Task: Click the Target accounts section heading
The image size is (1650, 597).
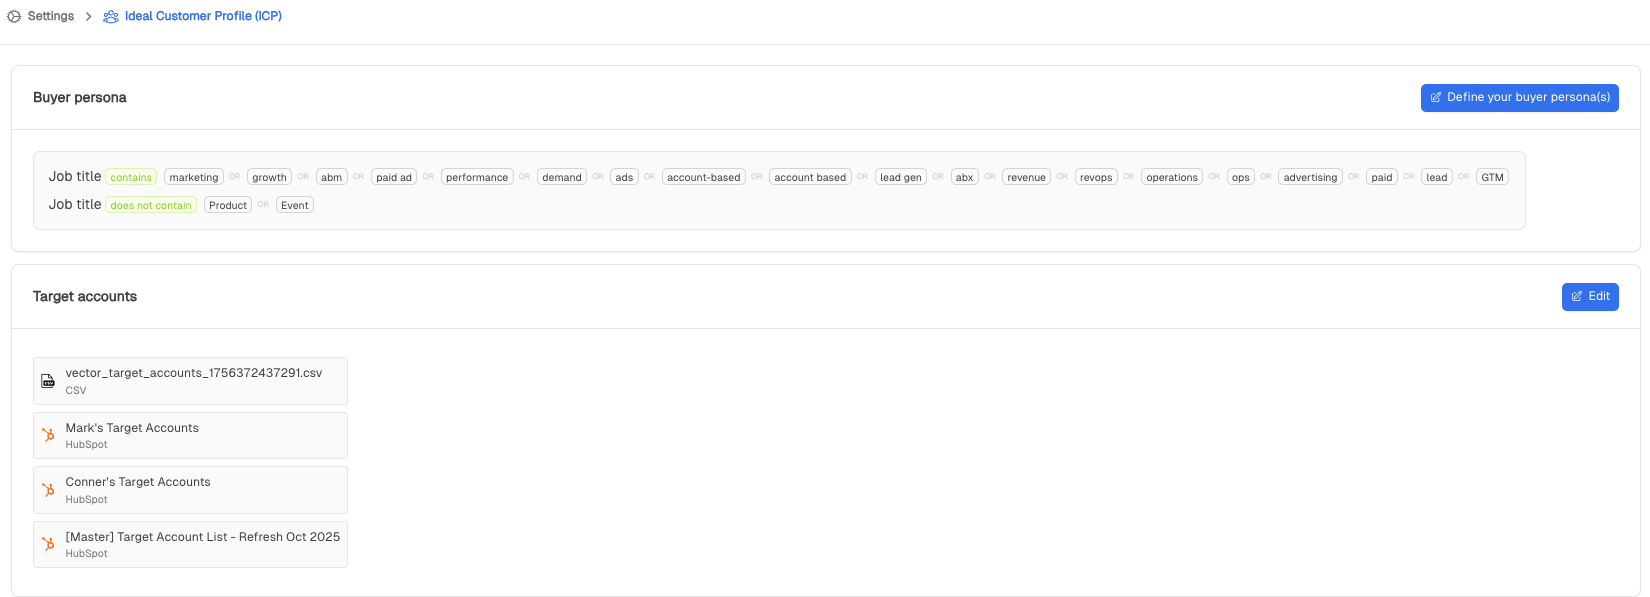Action: 85,296
